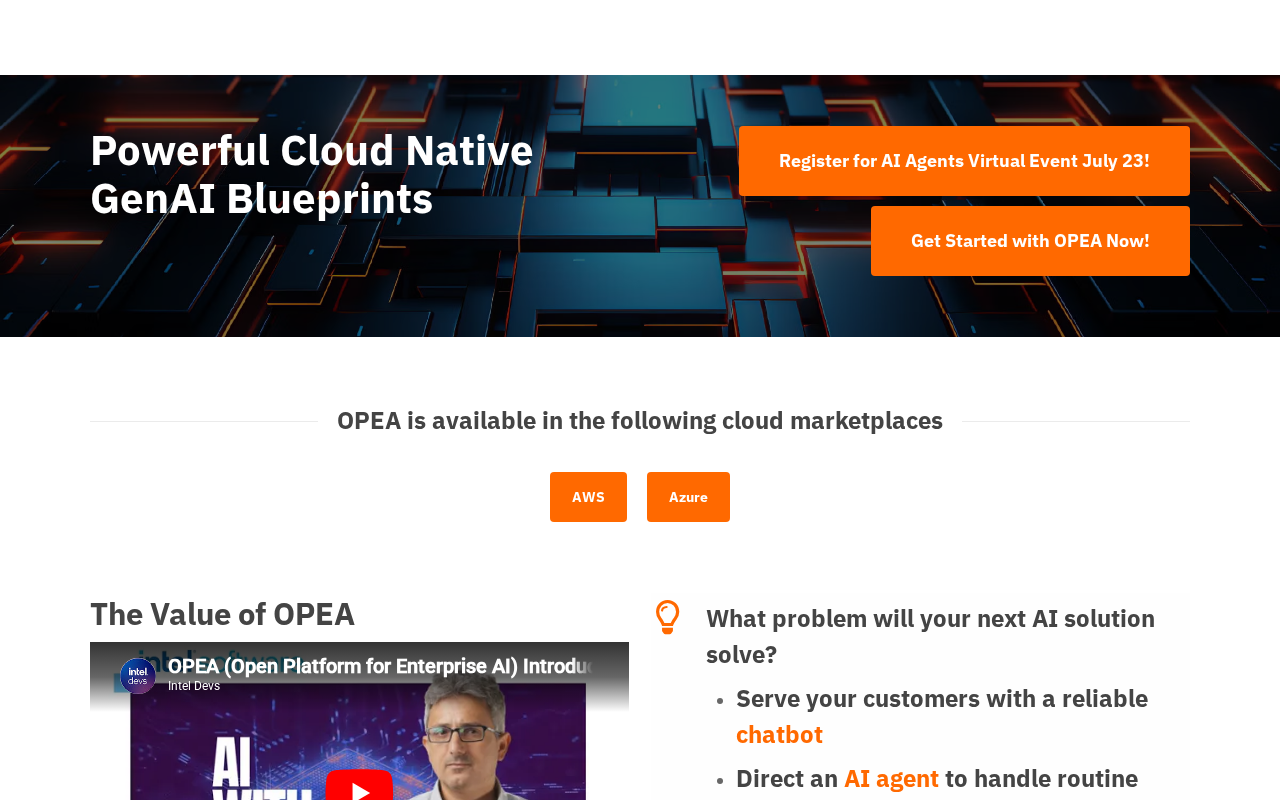The image size is (1280, 800).
Task: Select the 'What problem will your next AI solution solve?' text
Action: 930,636
